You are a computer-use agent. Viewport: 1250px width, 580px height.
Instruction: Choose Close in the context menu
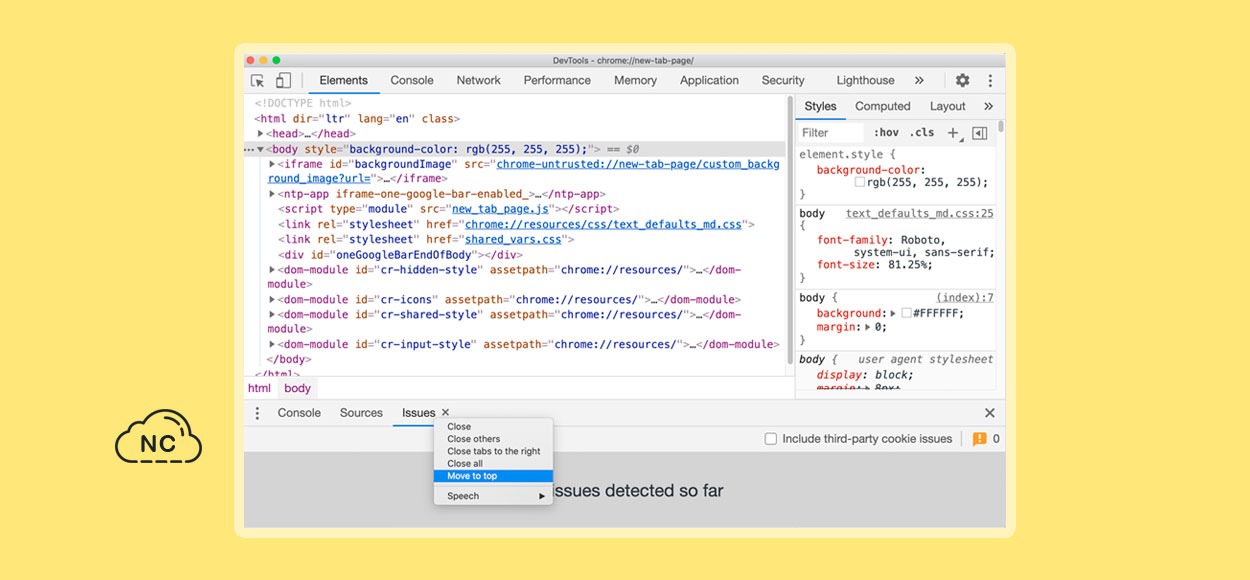click(493, 427)
